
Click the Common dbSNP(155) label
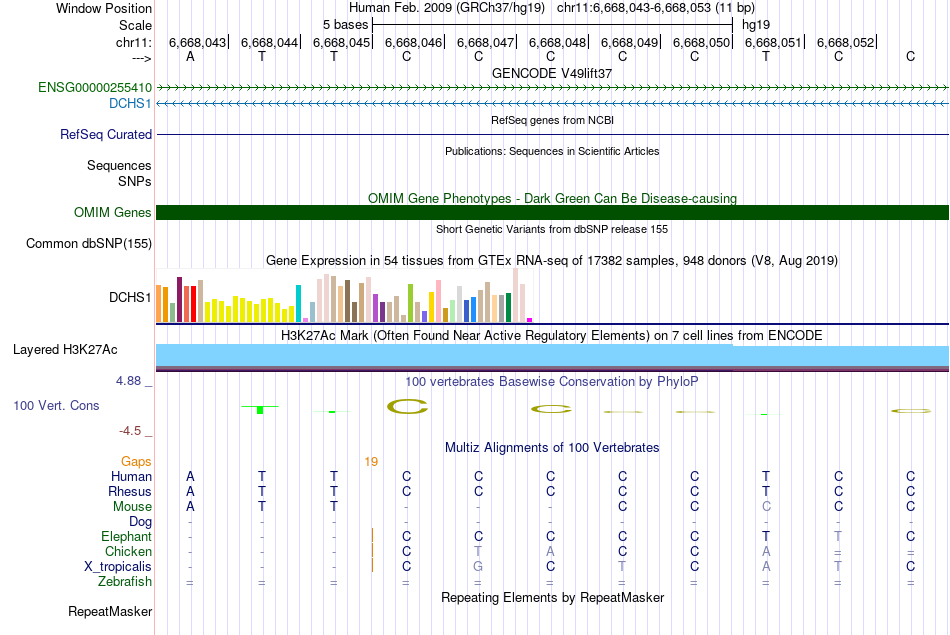[x=89, y=244]
